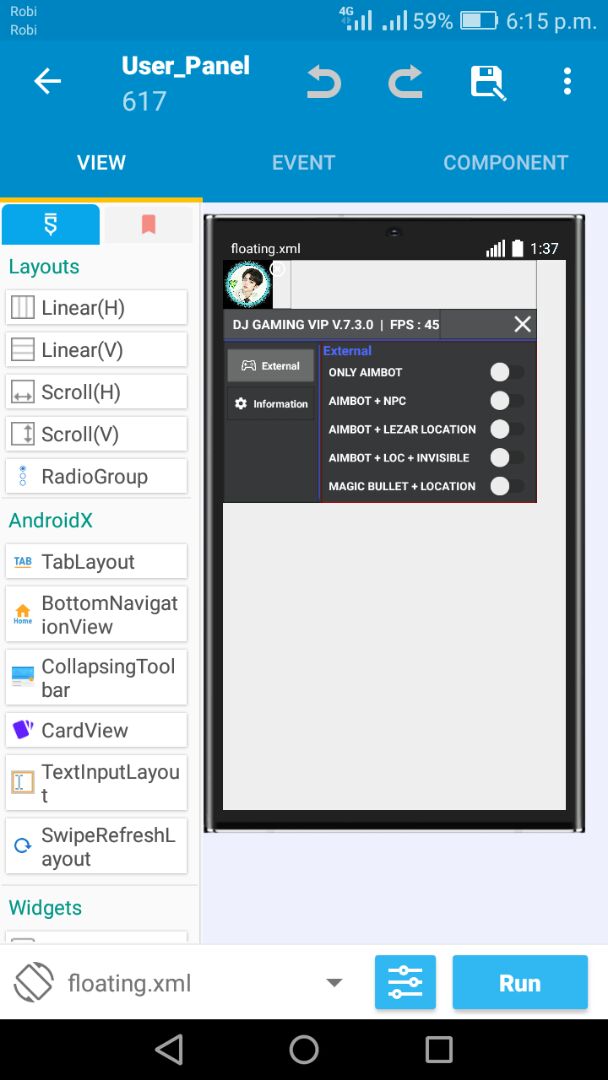The width and height of the screenshot is (608, 1080).
Task: Tap the Android home navigation button
Action: pyautogui.click(x=304, y=1050)
